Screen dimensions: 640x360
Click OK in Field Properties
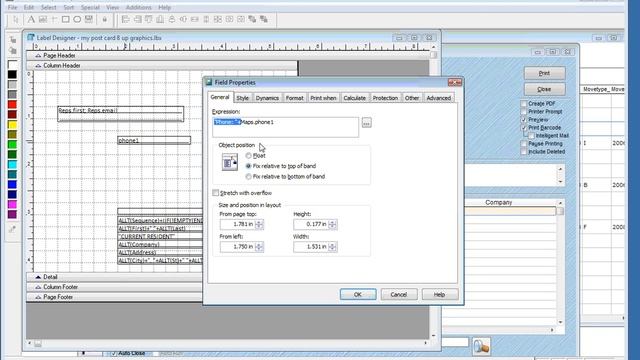358,294
